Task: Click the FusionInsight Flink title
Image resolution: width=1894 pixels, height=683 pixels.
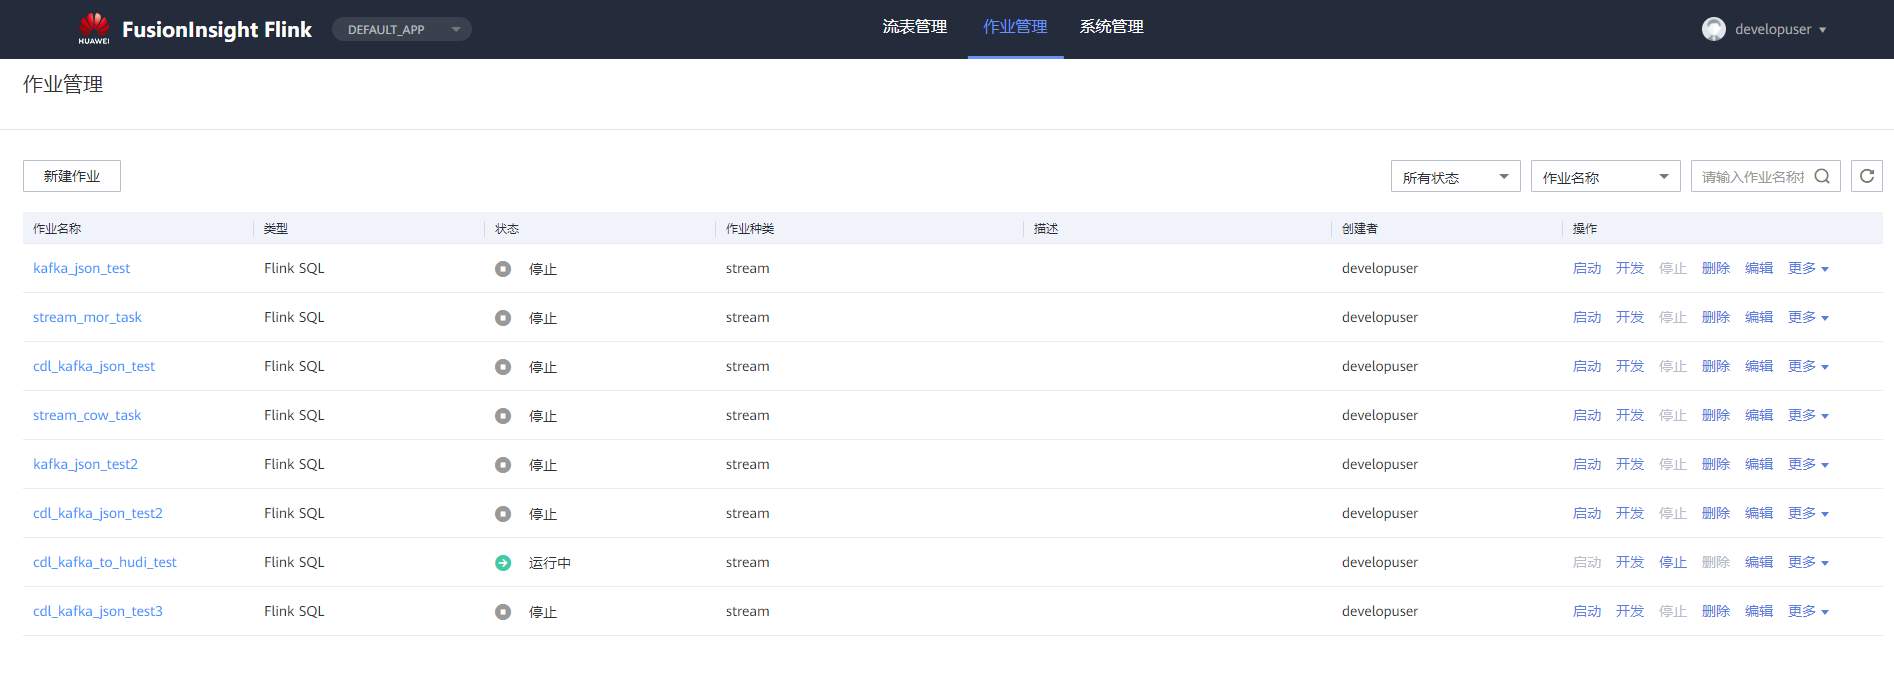Action: click(217, 29)
